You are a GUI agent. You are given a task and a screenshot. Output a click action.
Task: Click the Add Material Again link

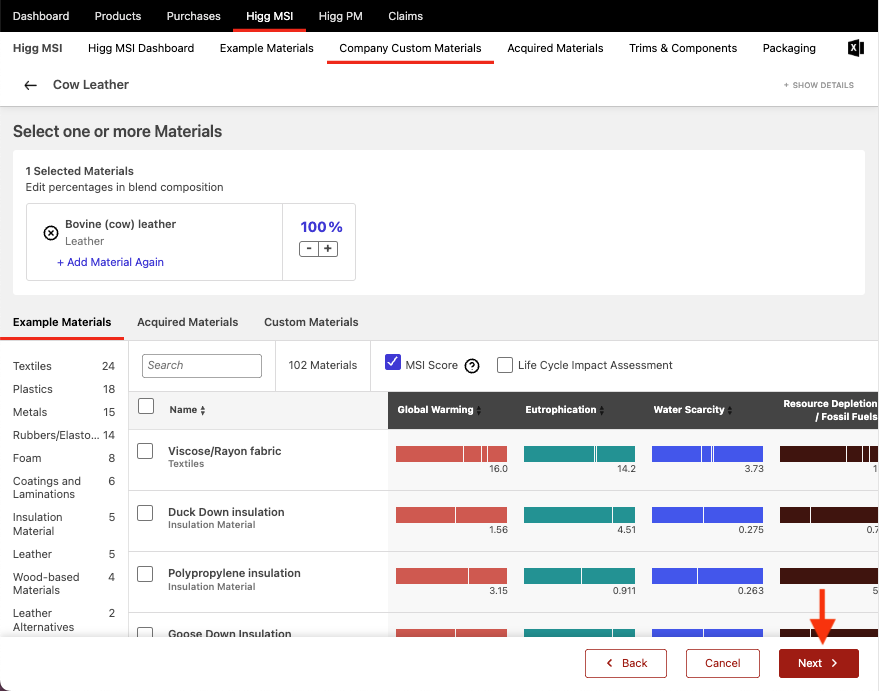(x=110, y=262)
